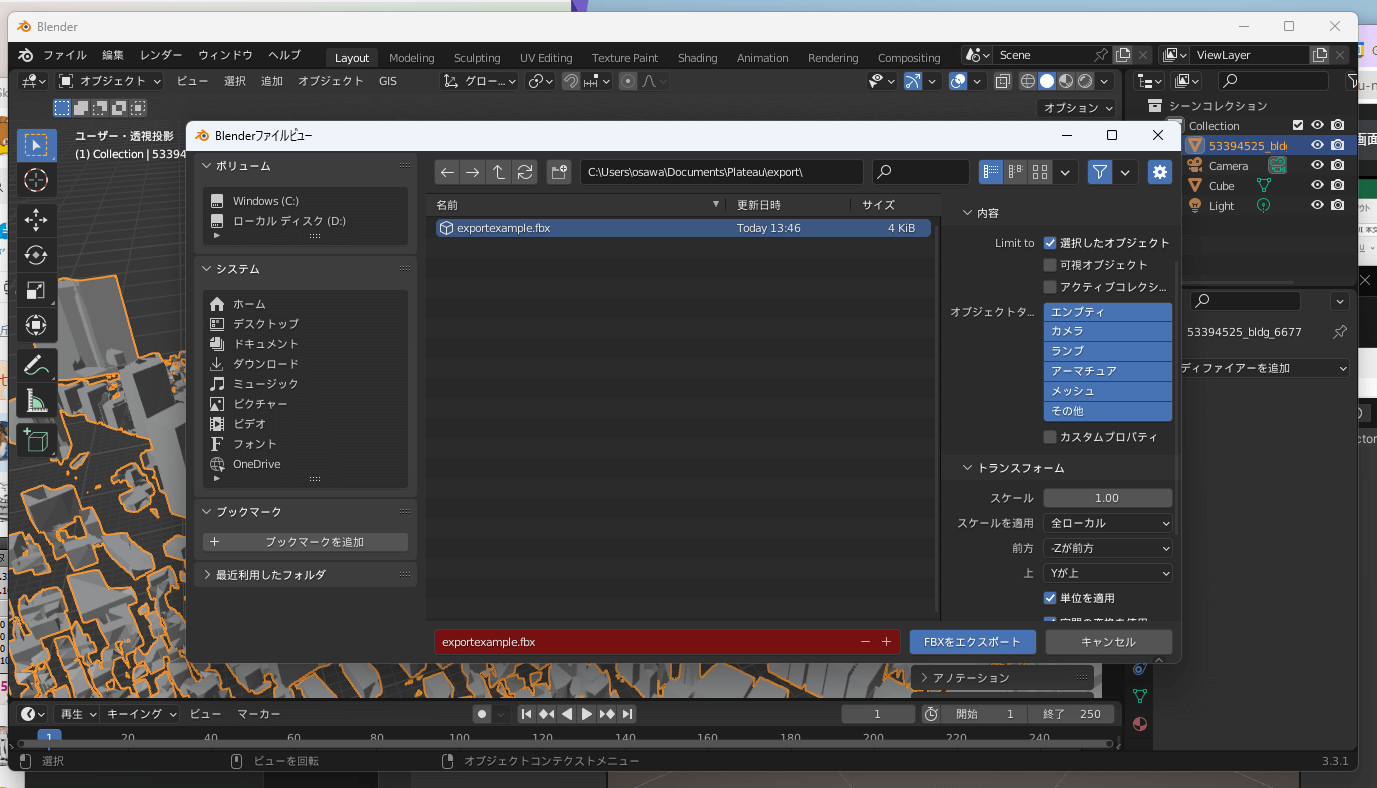Screen dimensions: 1377x788
Task: Select the Measure tool
Action: pos(36,401)
